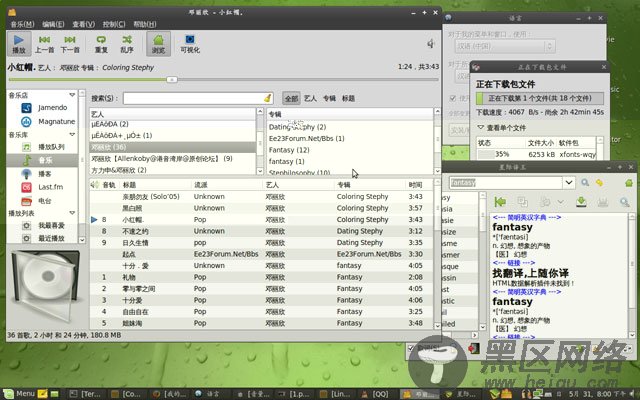640x400 pixels.
Task: Sort tracks by the genre (流派) column
Action: pyautogui.click(x=226, y=185)
